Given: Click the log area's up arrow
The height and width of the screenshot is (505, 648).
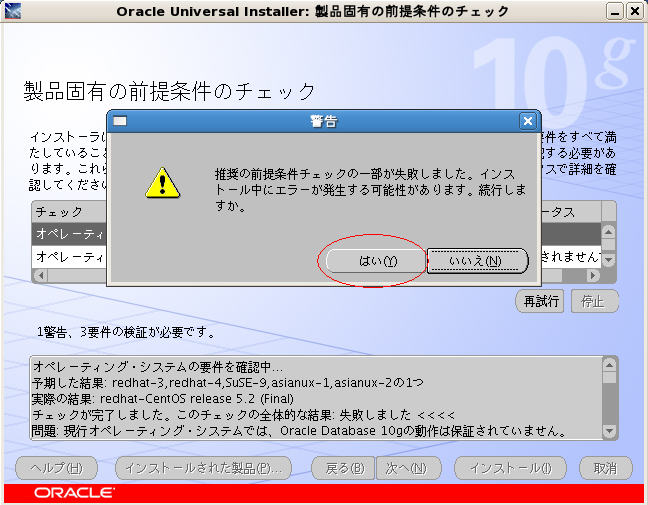Looking at the screenshot, I should coord(610,365).
